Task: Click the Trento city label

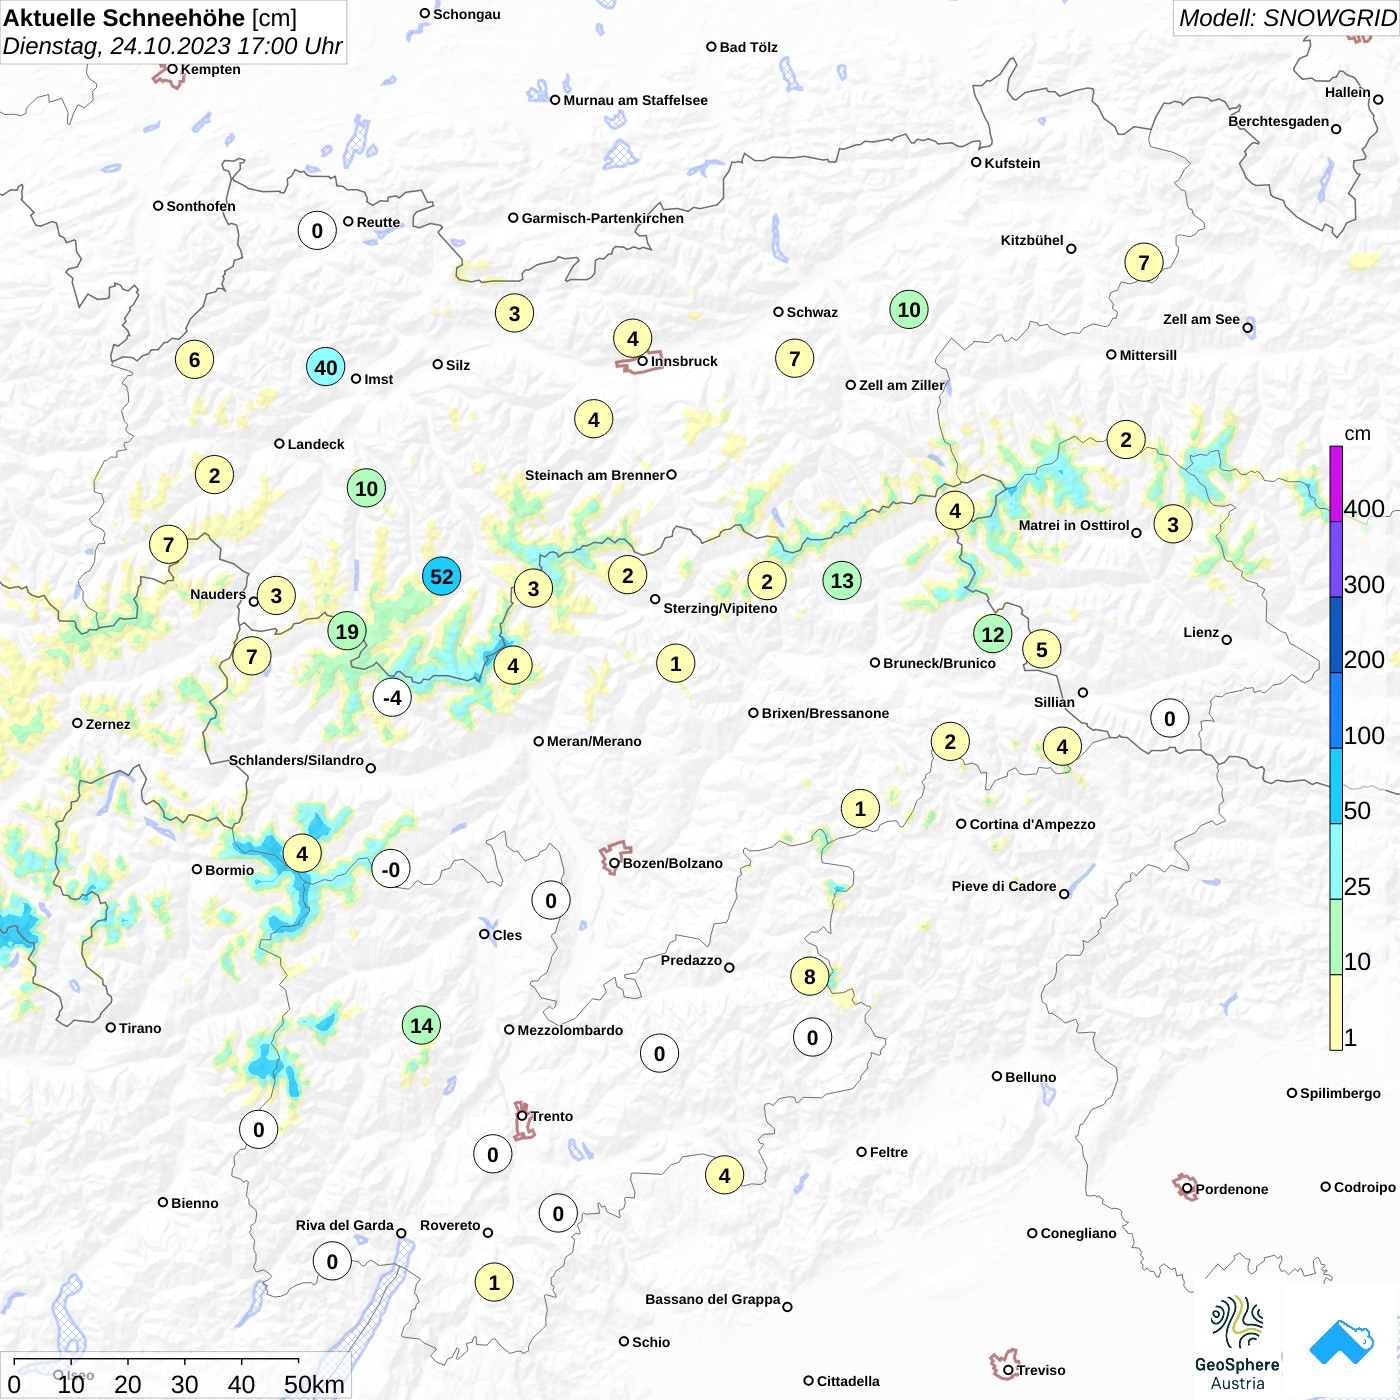Action: [552, 1116]
